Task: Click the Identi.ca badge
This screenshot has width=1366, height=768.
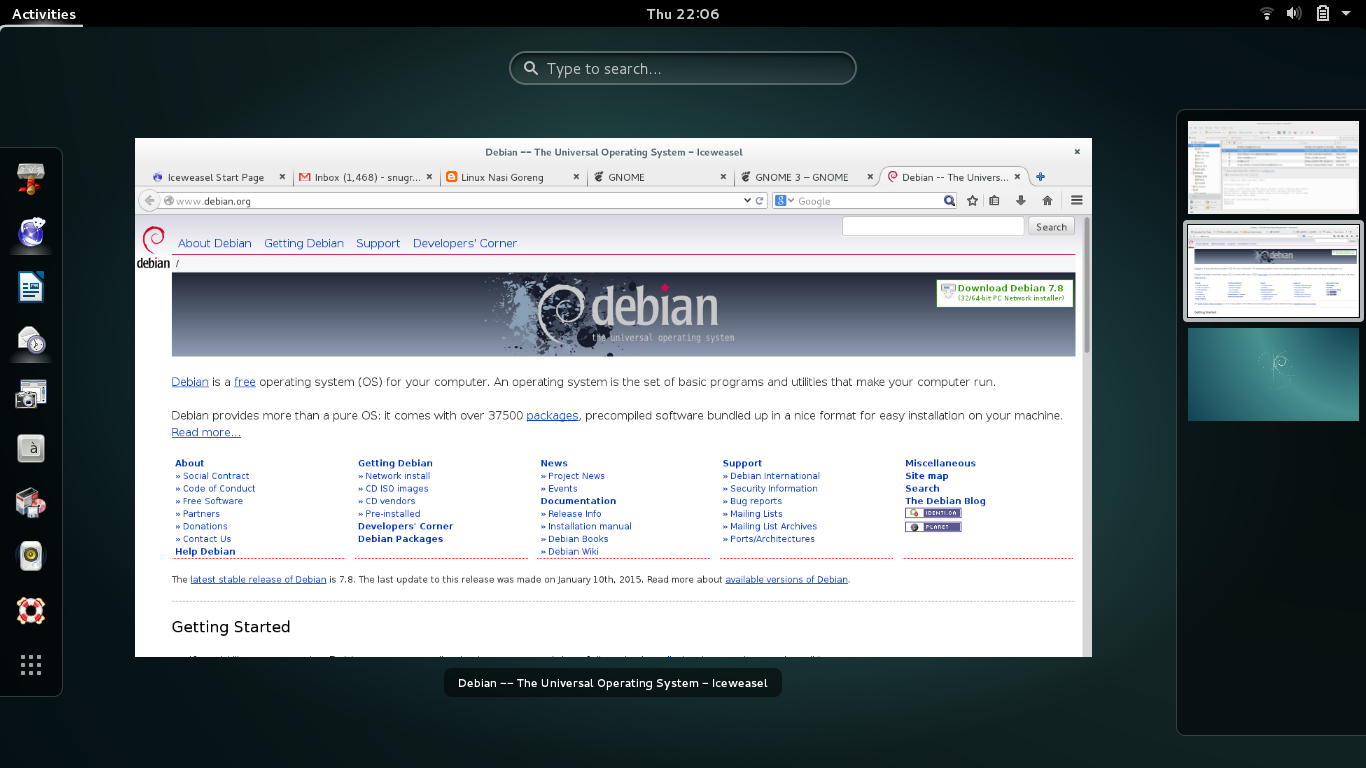Action: (x=933, y=513)
